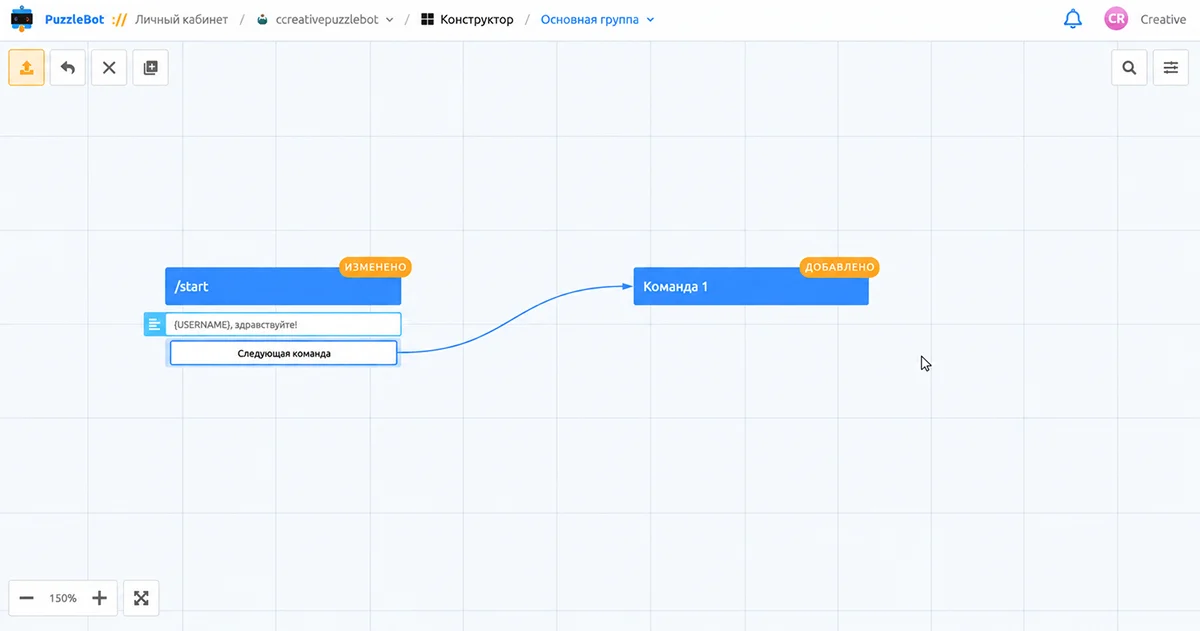The width and height of the screenshot is (1200, 631).
Task: Click the Следующая команда button
Action: click(284, 353)
